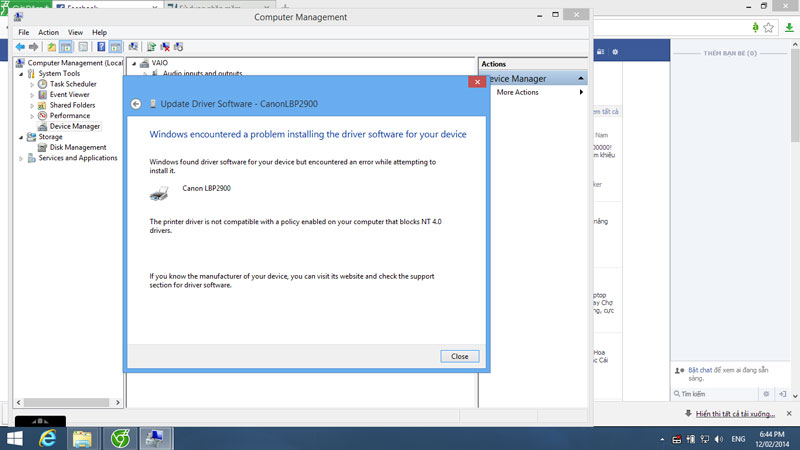Click the Canon LBP2900 printer icon
The height and width of the screenshot is (450, 800).
(159, 193)
